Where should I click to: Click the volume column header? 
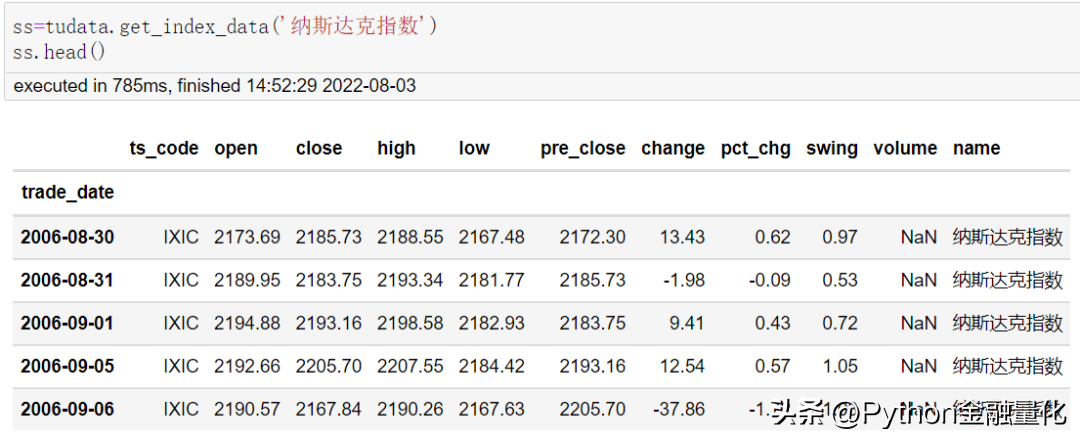(905, 148)
